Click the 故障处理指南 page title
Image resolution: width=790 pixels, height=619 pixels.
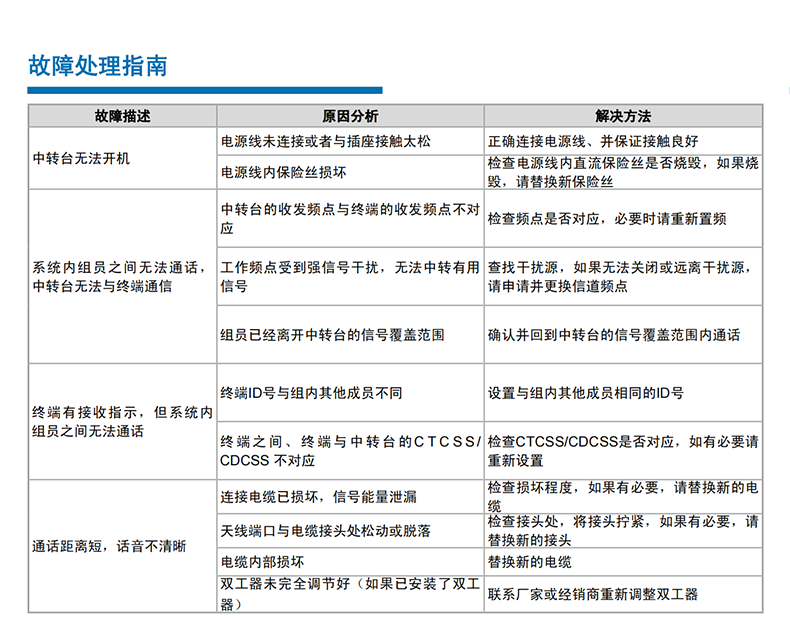pyautogui.click(x=97, y=66)
